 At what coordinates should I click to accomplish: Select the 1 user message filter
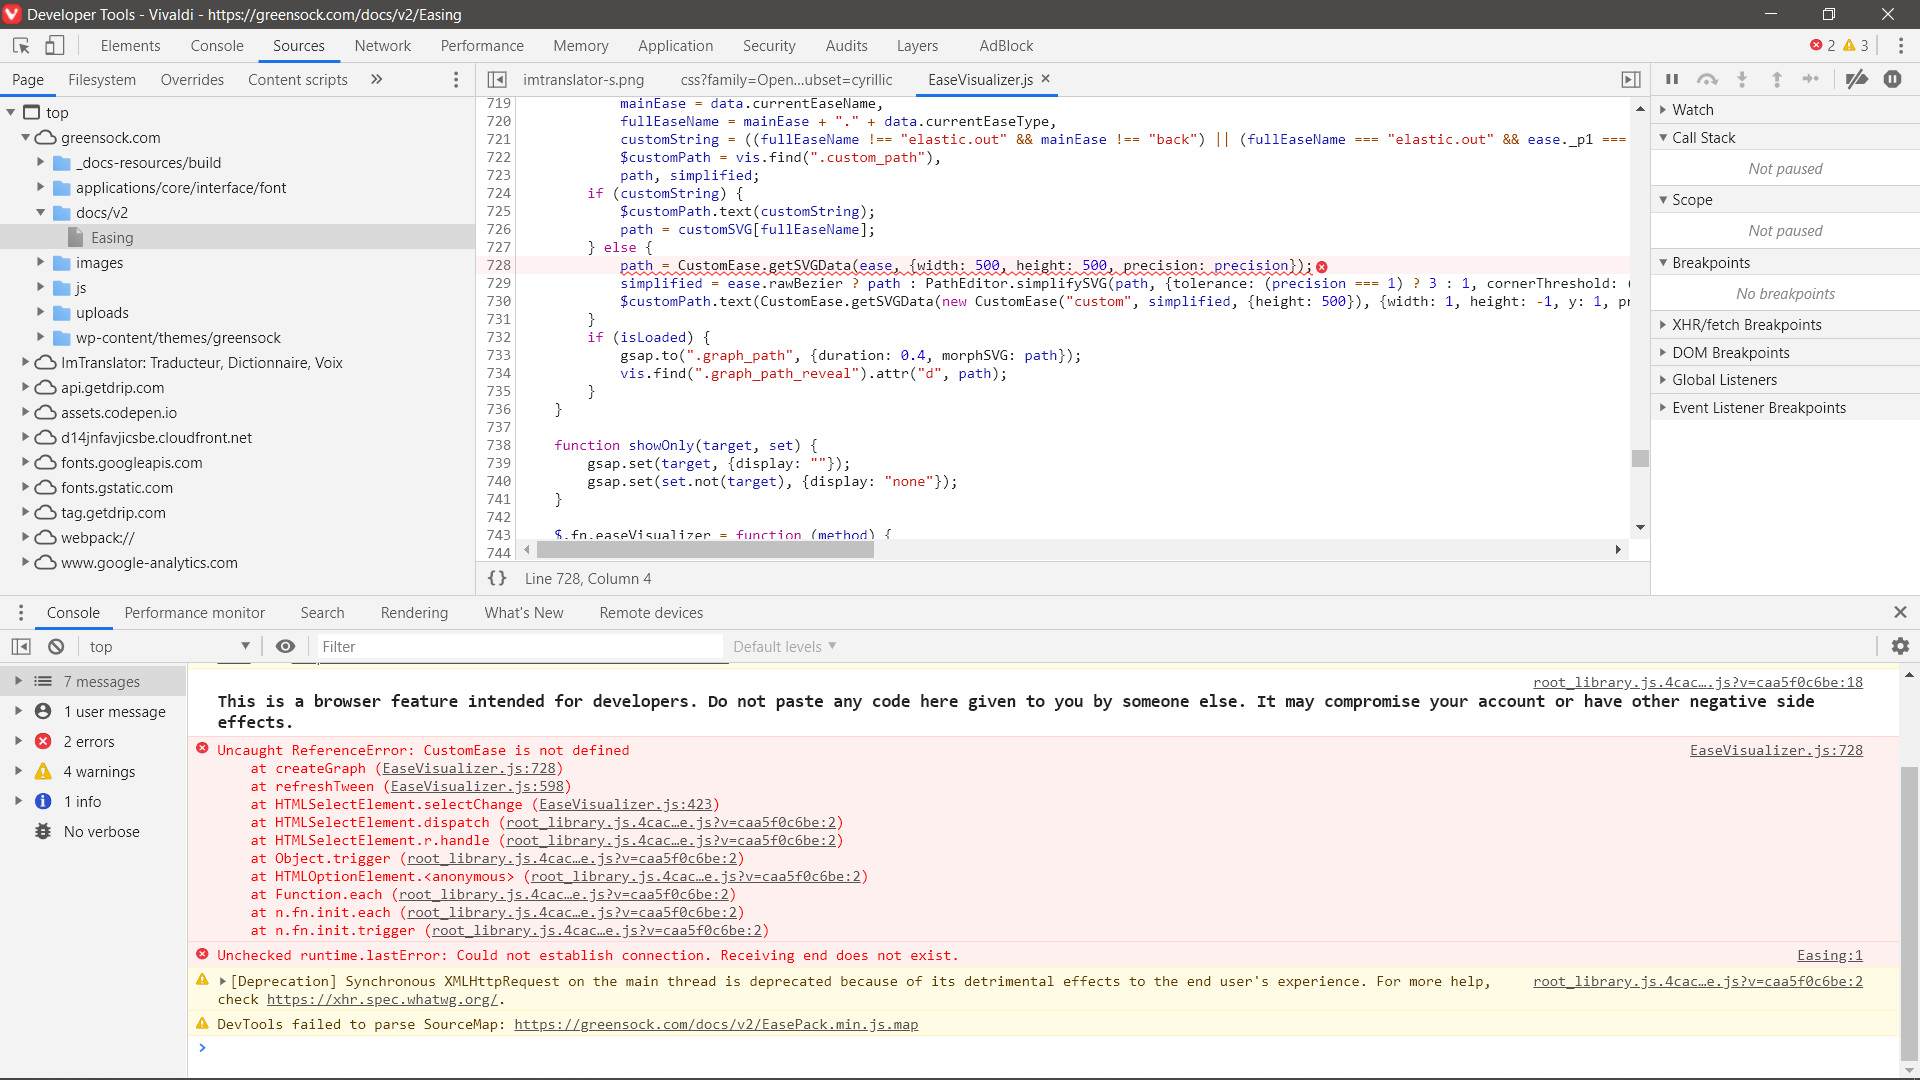pyautogui.click(x=93, y=711)
